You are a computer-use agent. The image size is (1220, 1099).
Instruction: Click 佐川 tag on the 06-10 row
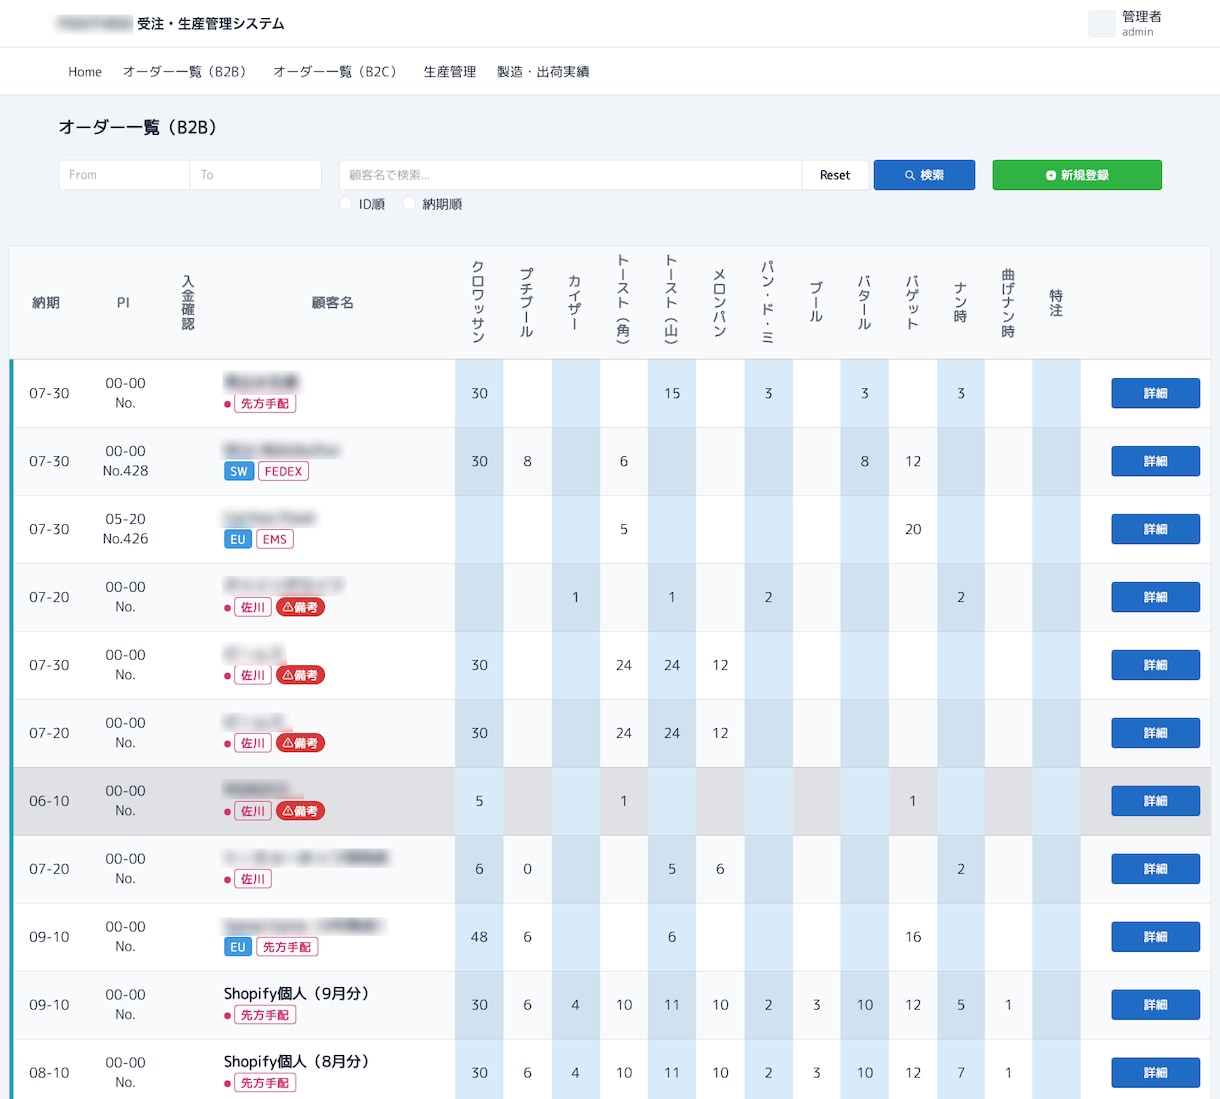point(253,811)
